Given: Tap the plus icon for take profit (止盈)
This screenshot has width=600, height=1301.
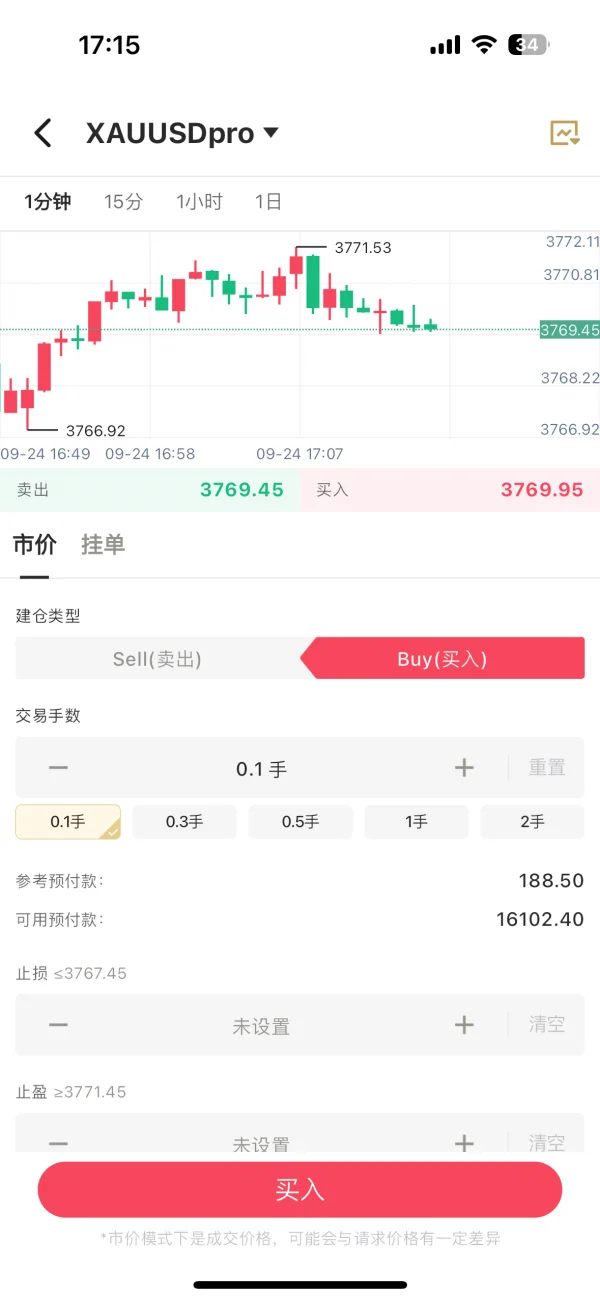Looking at the screenshot, I should [x=464, y=1143].
